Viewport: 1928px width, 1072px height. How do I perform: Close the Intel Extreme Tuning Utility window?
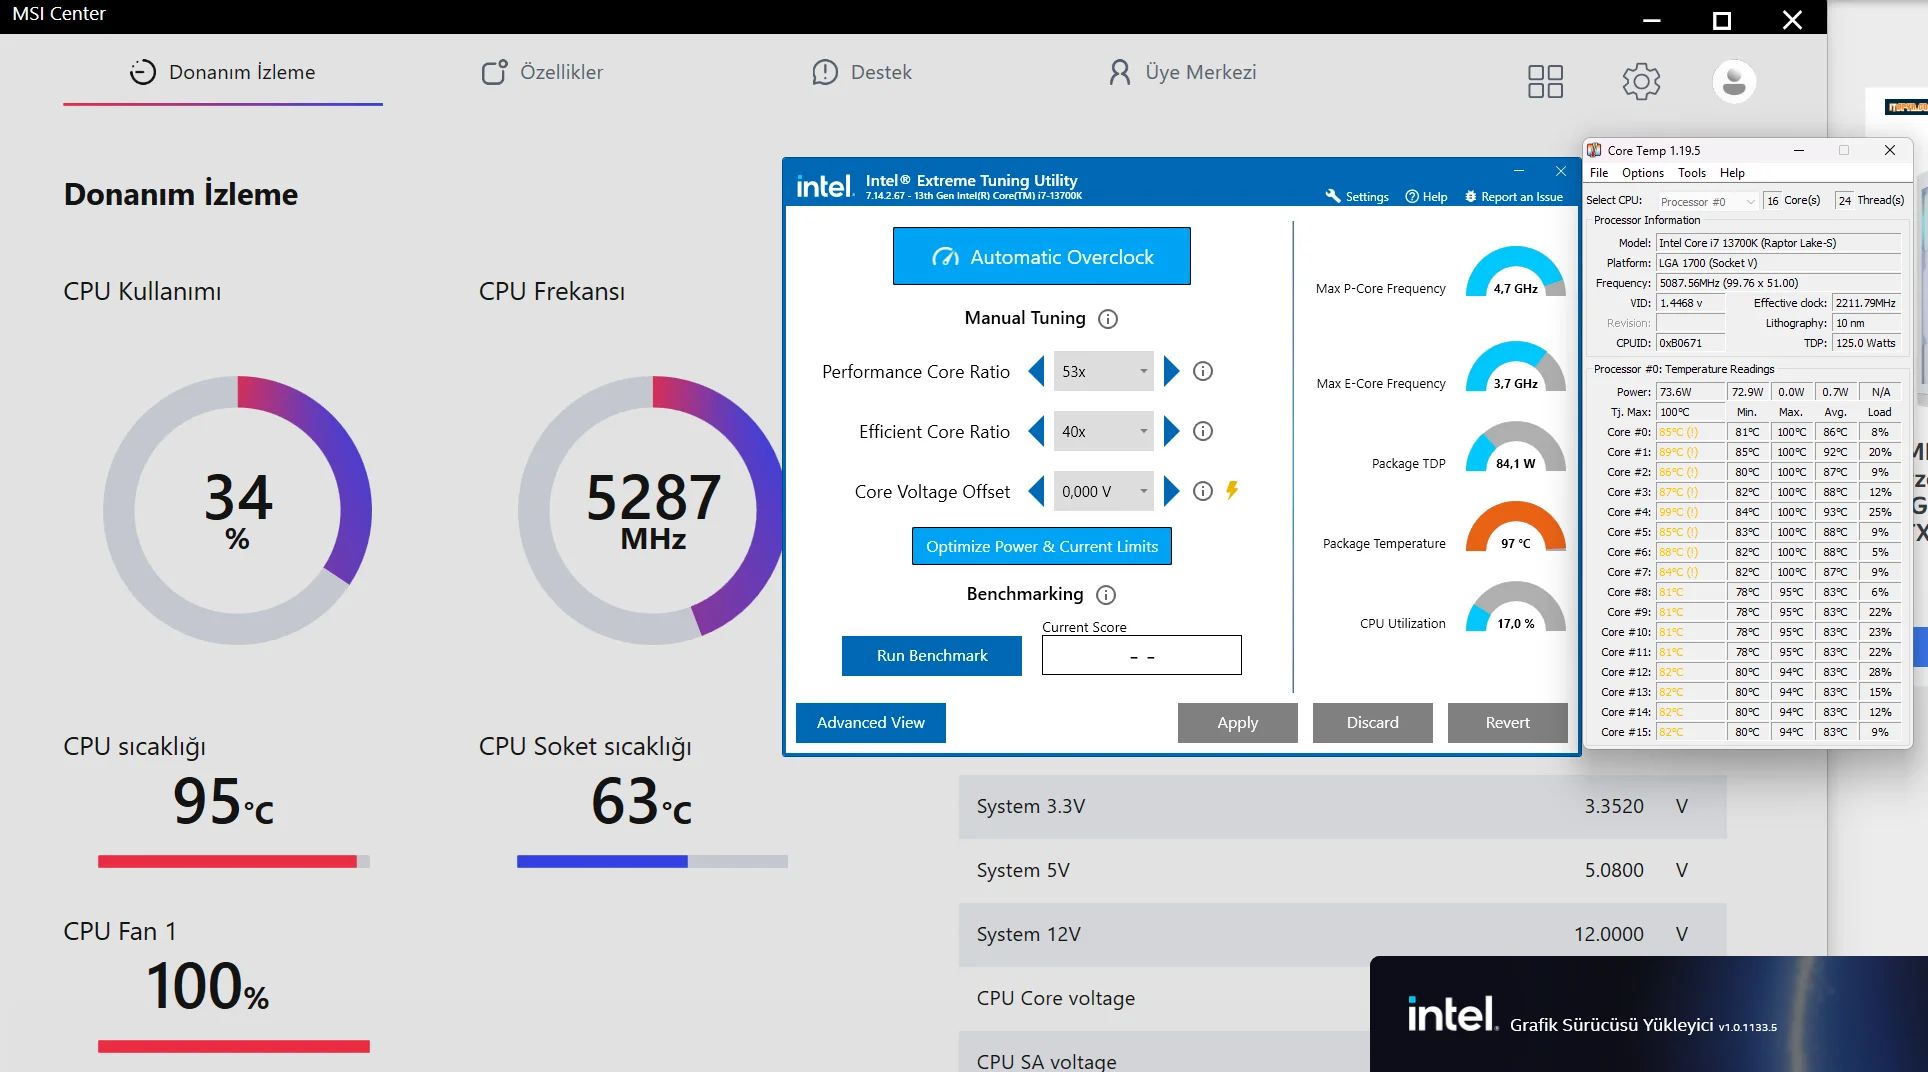tap(1560, 171)
